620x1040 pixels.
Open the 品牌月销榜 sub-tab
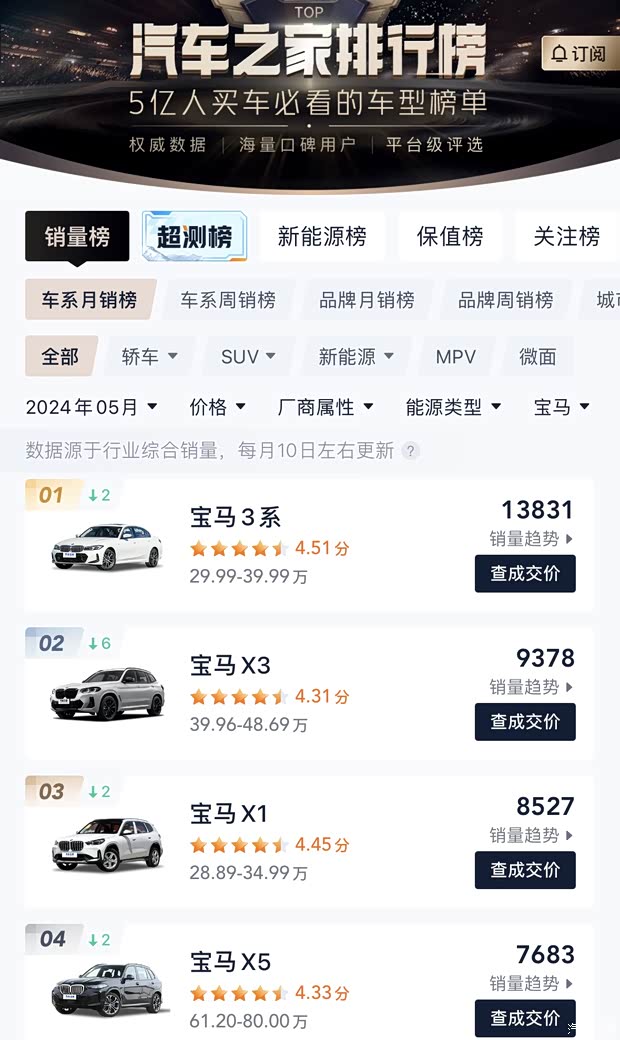point(368,299)
